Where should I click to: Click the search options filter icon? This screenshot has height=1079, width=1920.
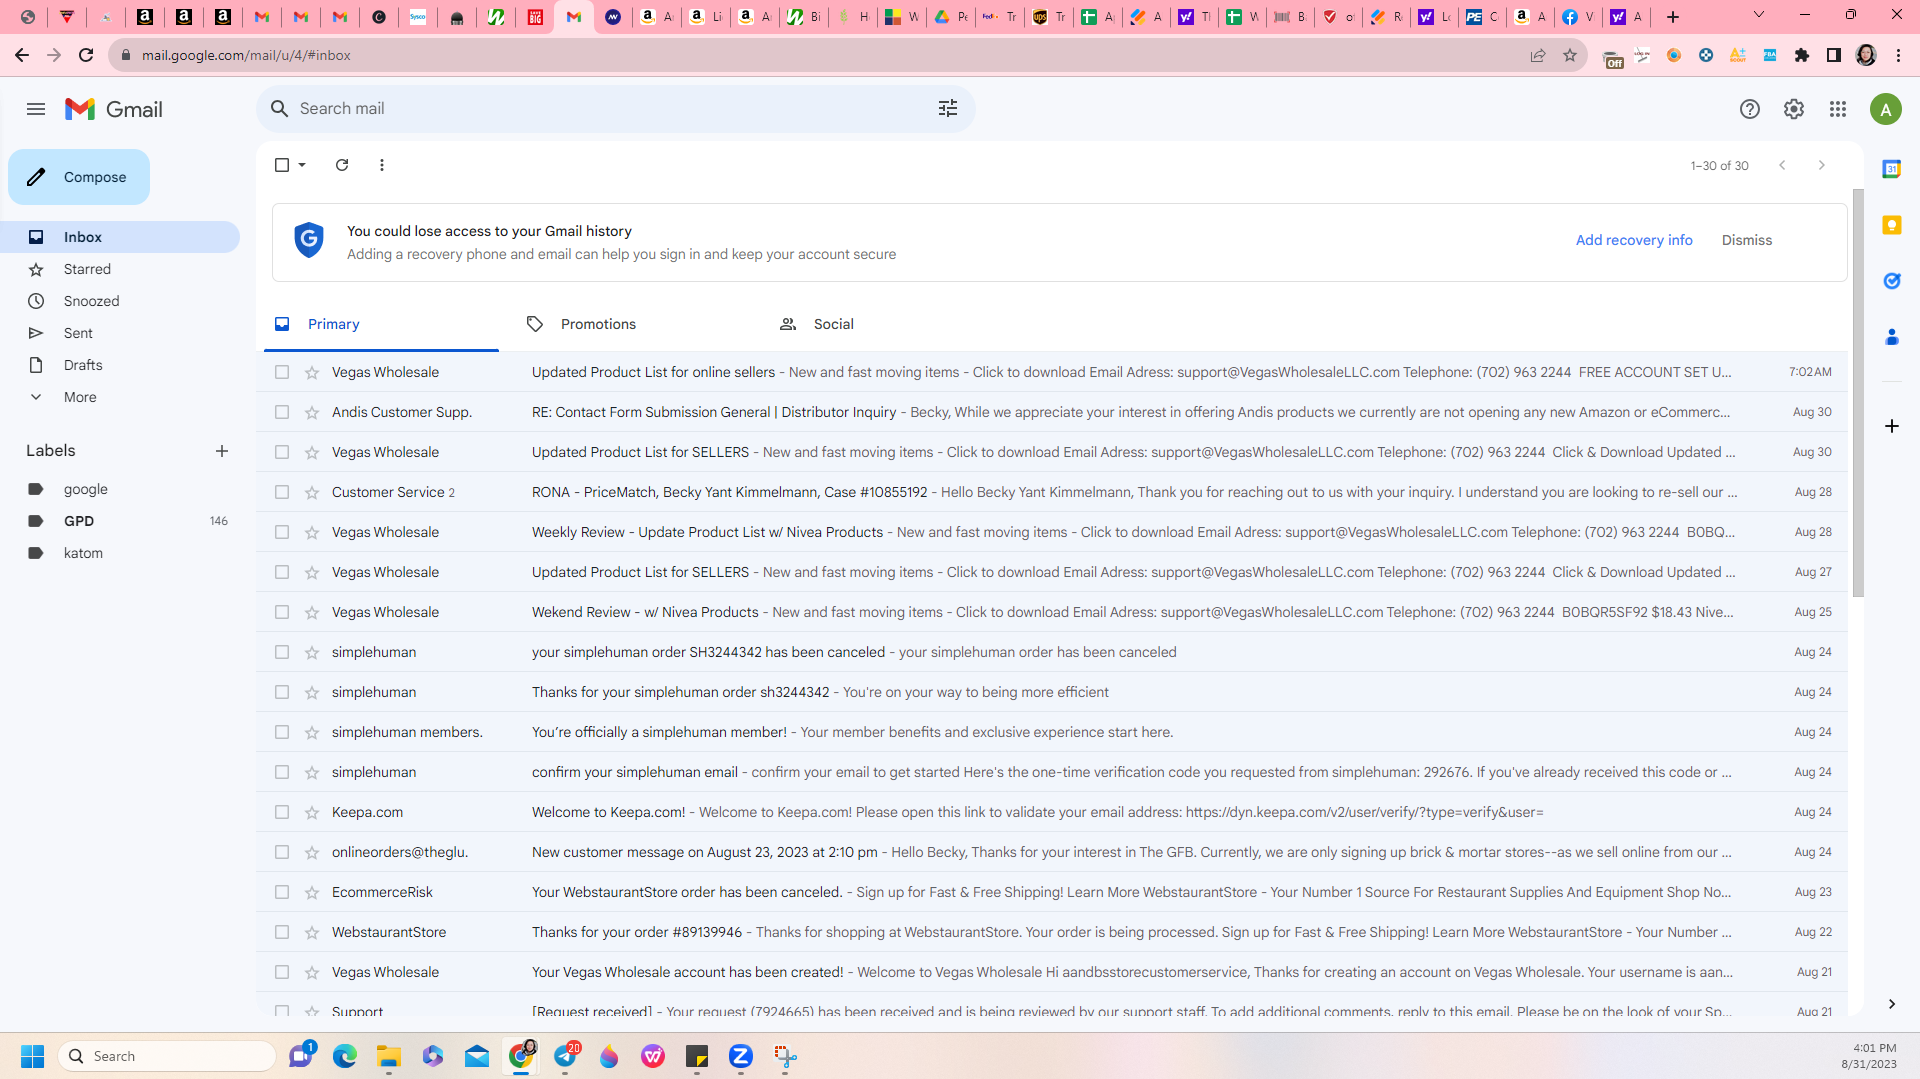948,108
